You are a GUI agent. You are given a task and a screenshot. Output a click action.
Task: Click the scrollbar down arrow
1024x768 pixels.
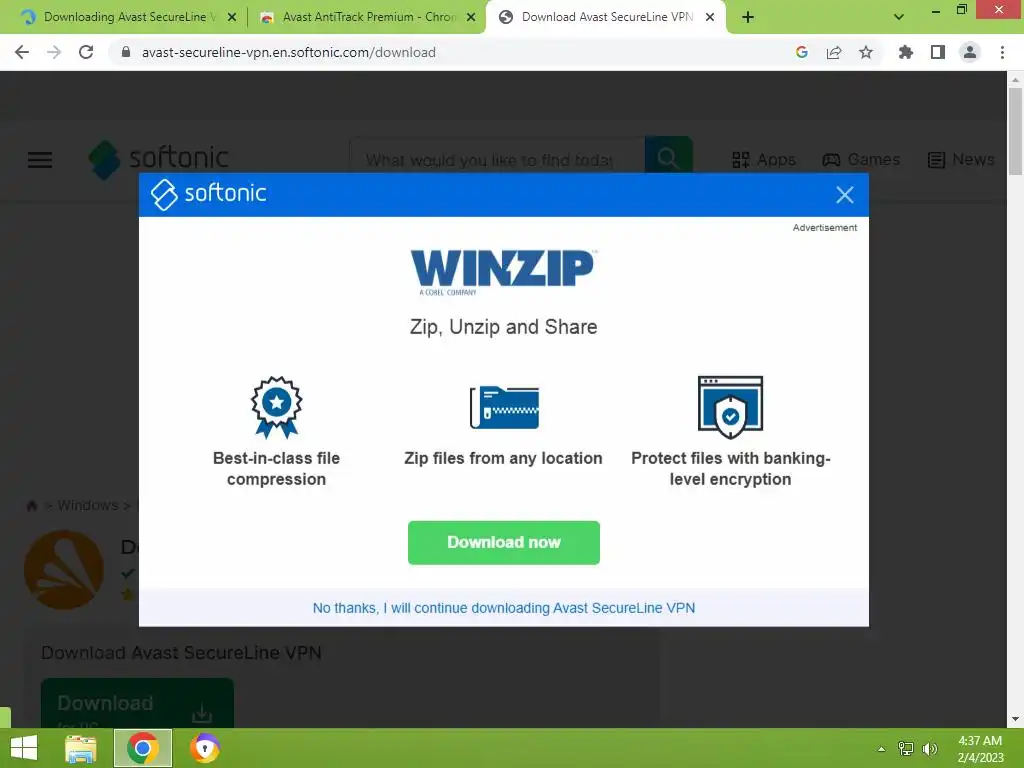click(1015, 719)
